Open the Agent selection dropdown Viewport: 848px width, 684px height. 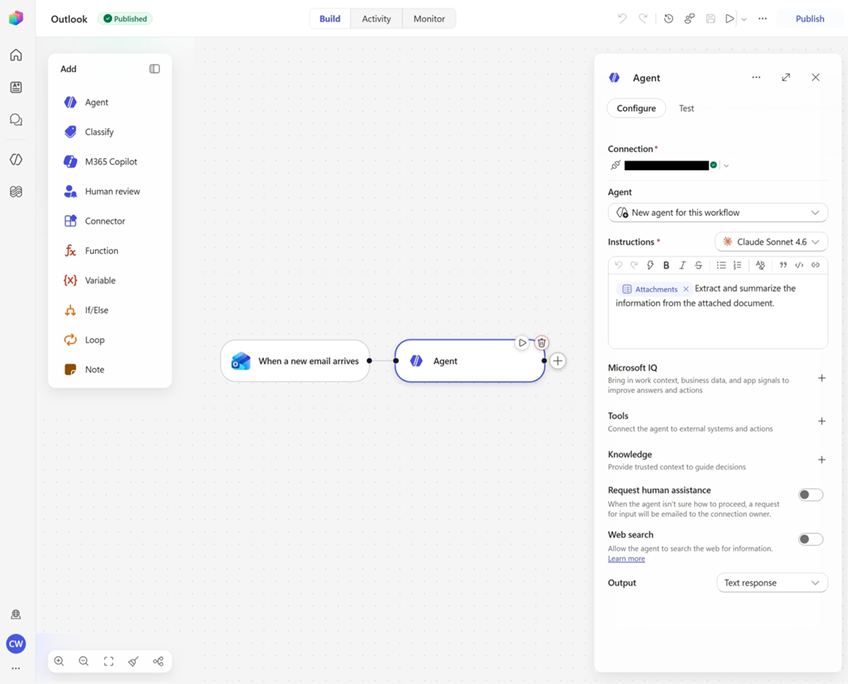point(718,212)
